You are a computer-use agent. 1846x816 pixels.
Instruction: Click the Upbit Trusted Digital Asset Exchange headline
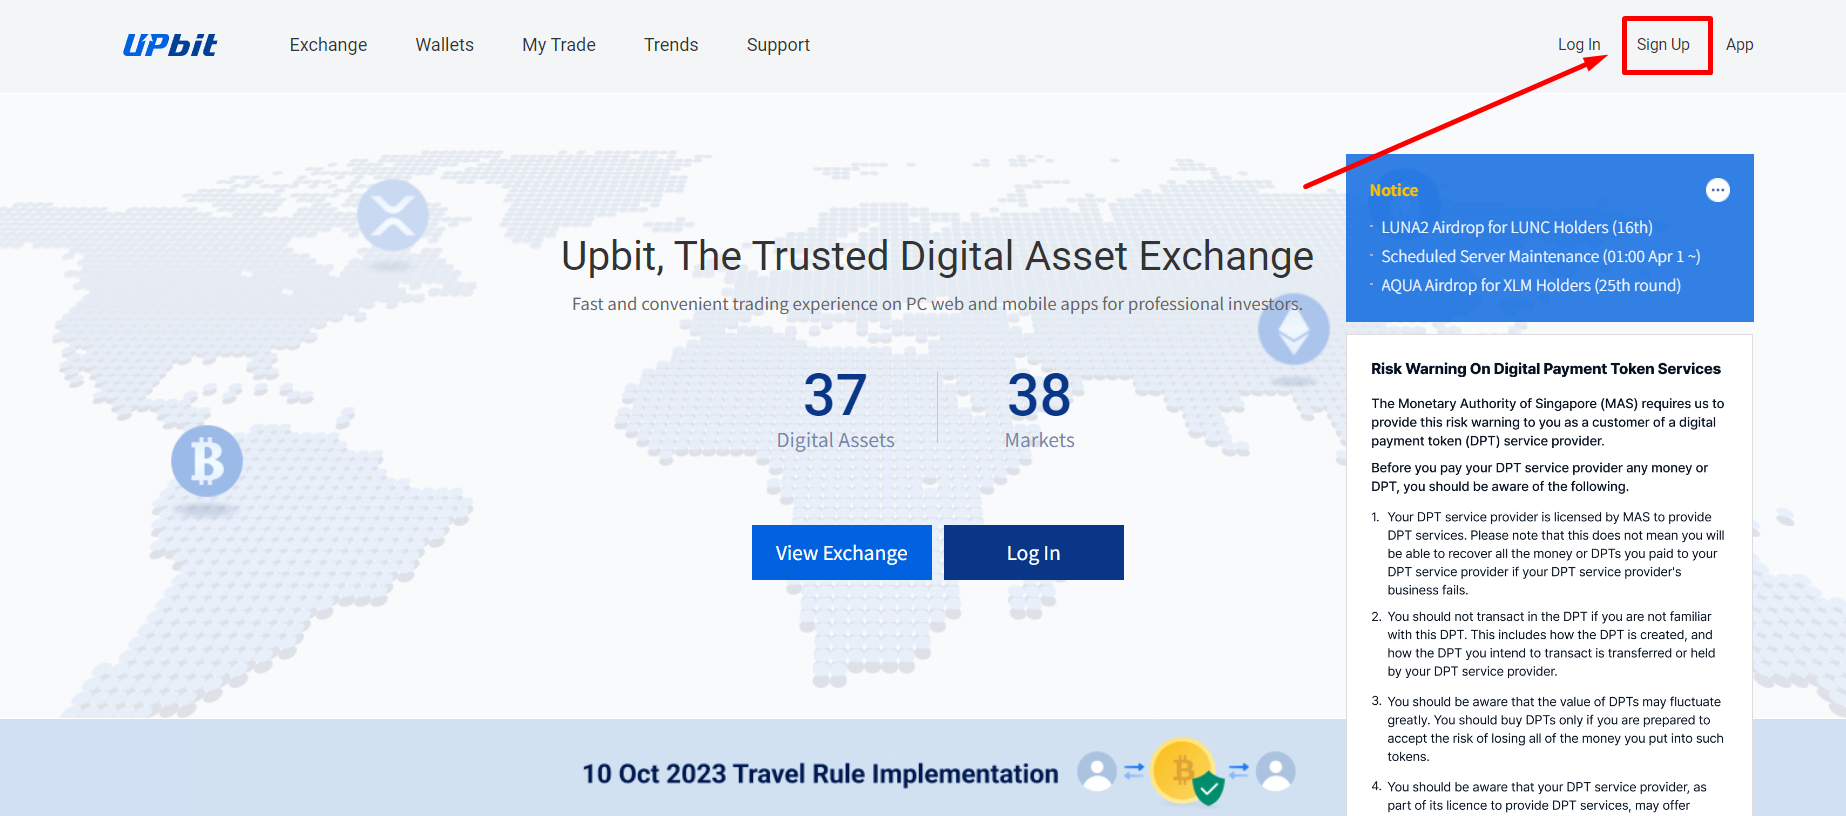(x=937, y=257)
